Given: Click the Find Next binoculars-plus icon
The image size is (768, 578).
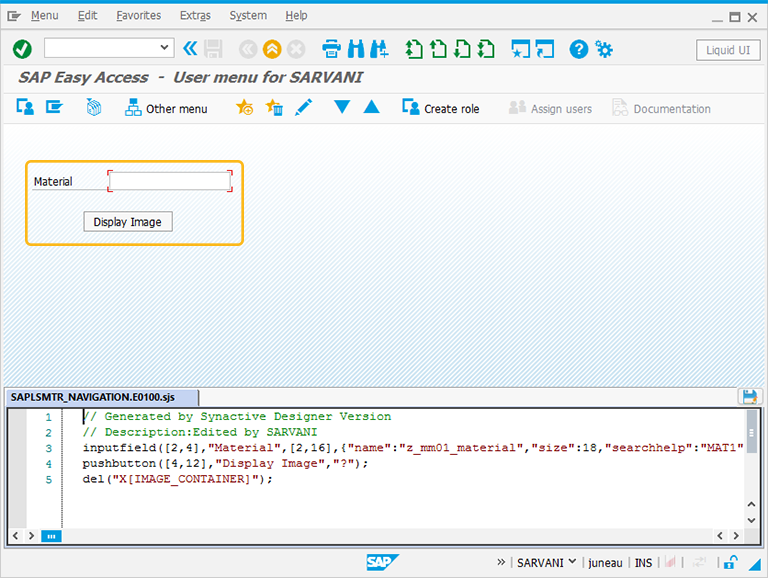Looking at the screenshot, I should (x=380, y=49).
